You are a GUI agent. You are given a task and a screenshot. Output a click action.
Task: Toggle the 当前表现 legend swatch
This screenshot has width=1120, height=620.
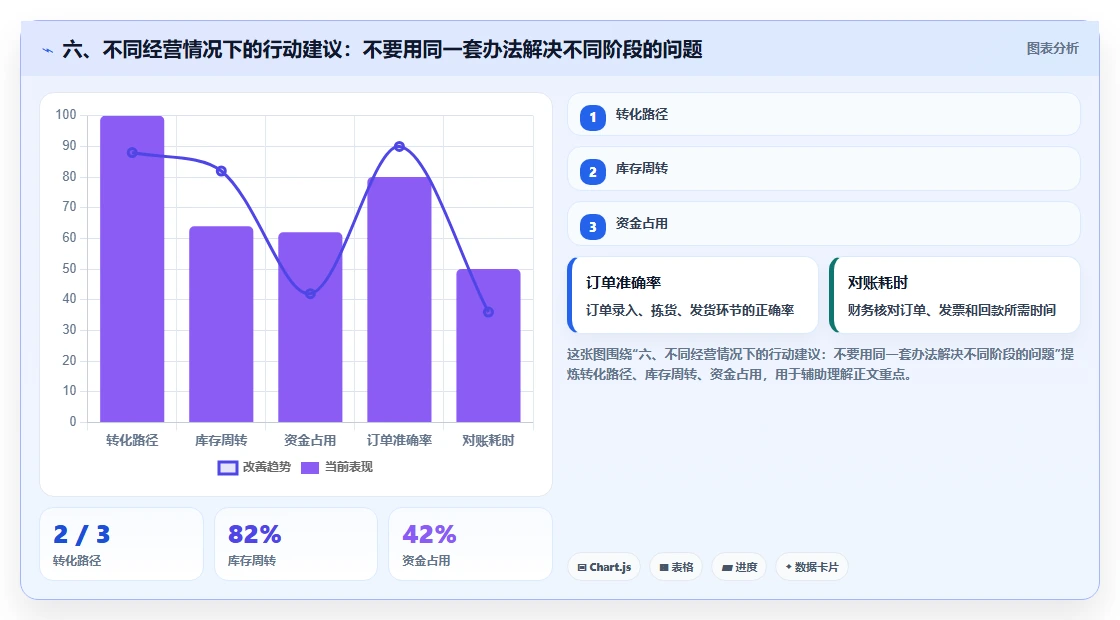(309, 468)
